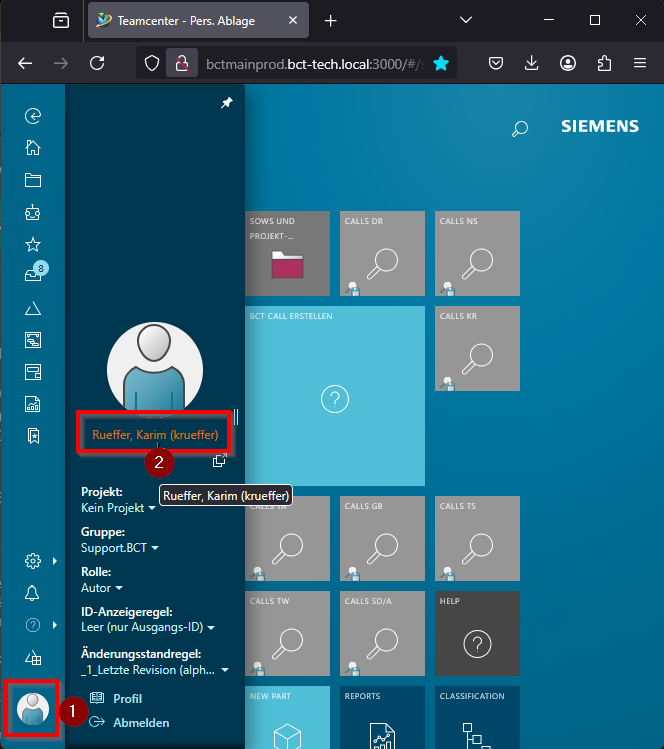
Task: Click the Firefox View icon left of tab
Action: pyautogui.click(x=61, y=21)
